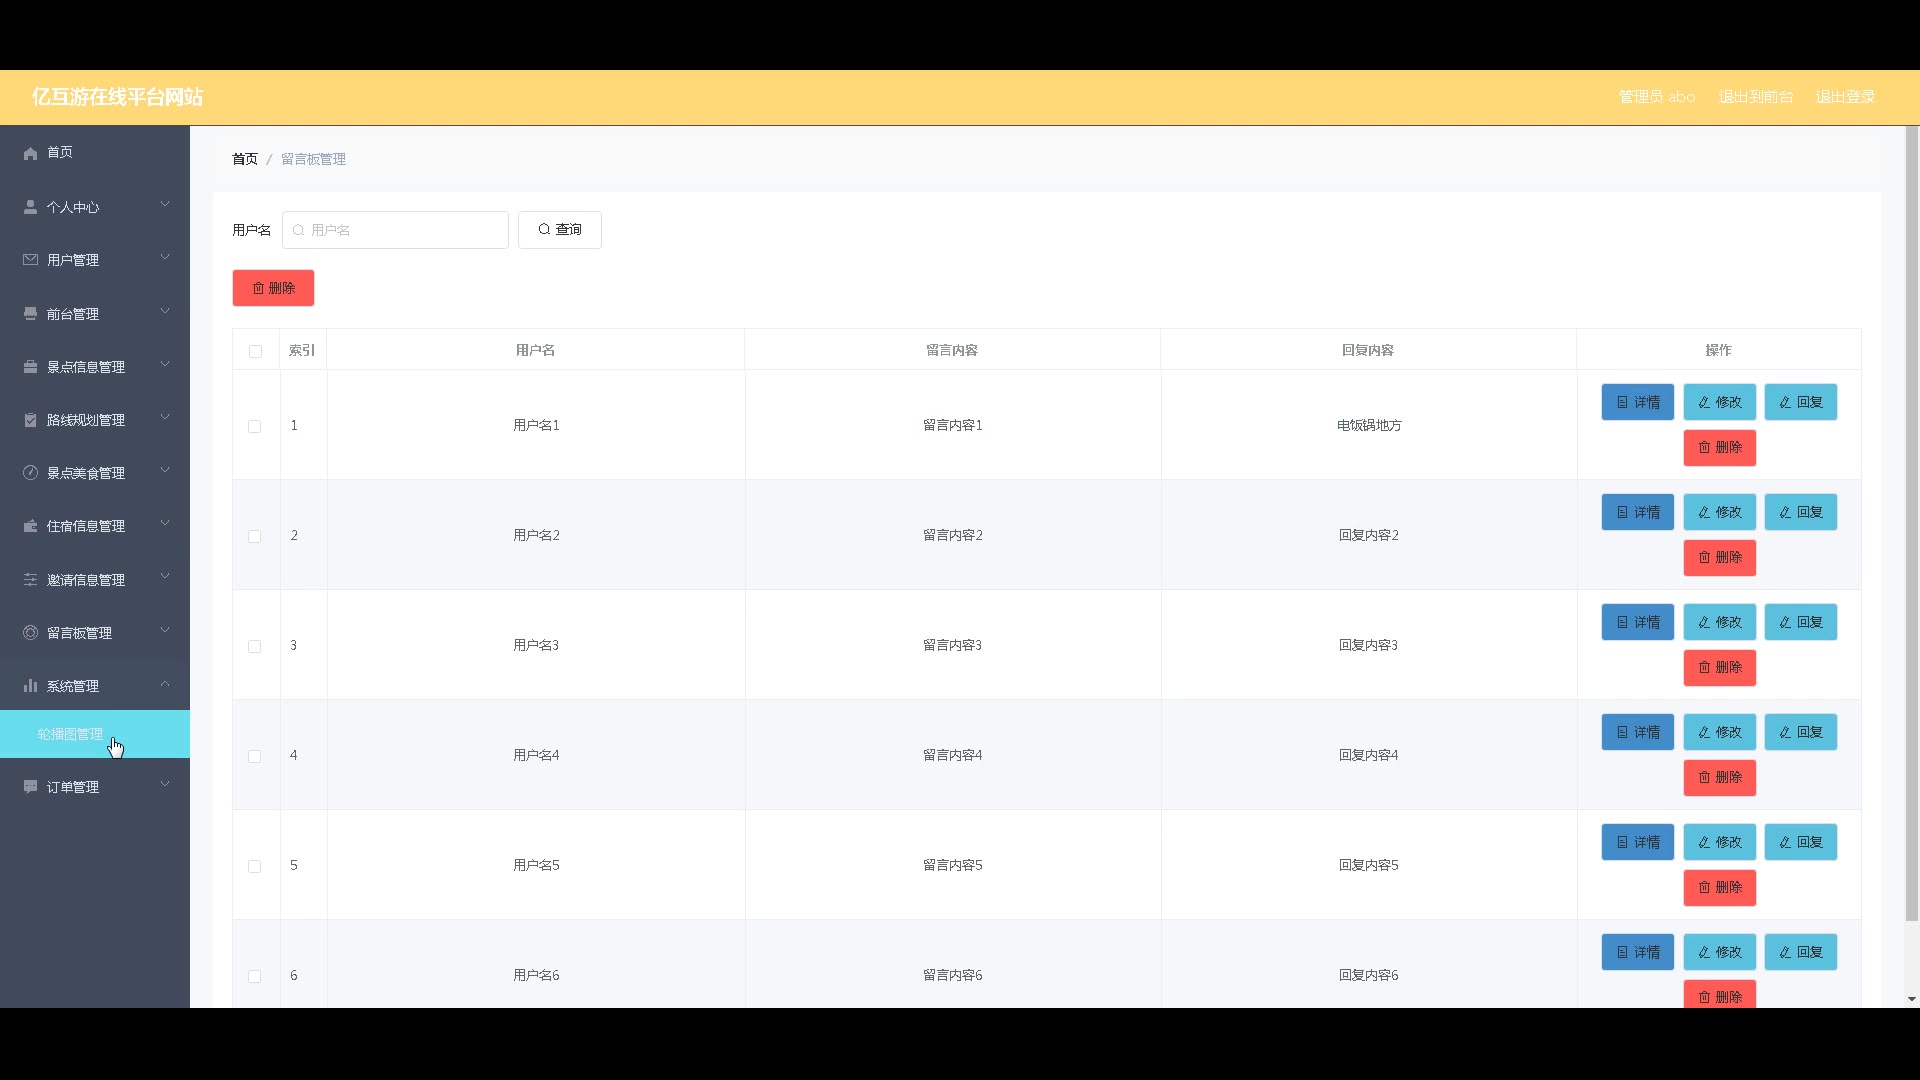
Task: Click 删除 for row 用户名3
Action: point(1719,668)
